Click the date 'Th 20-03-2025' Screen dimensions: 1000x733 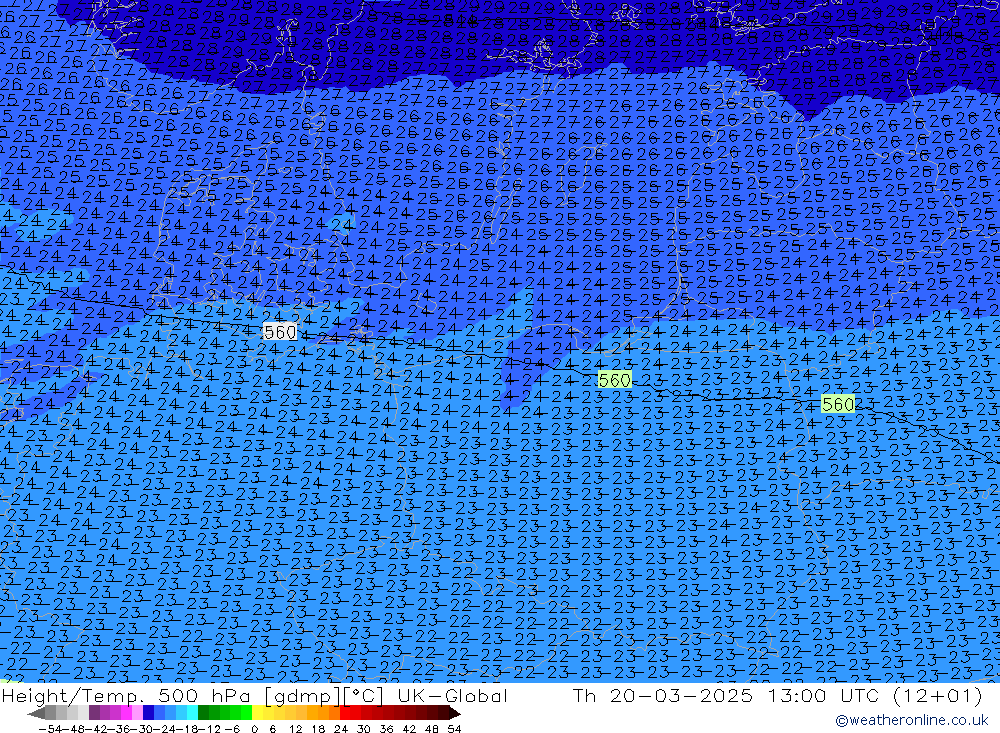coord(663,695)
